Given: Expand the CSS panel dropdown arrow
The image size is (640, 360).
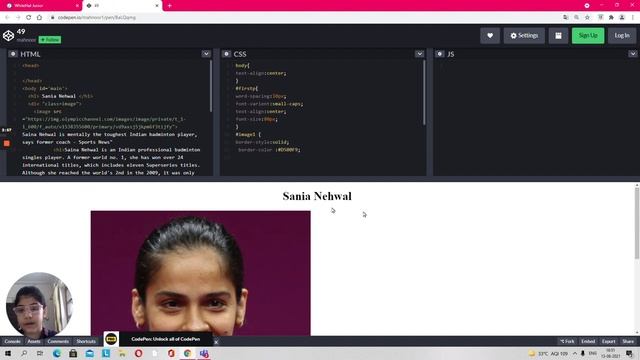Looking at the screenshot, I should pos(419,54).
